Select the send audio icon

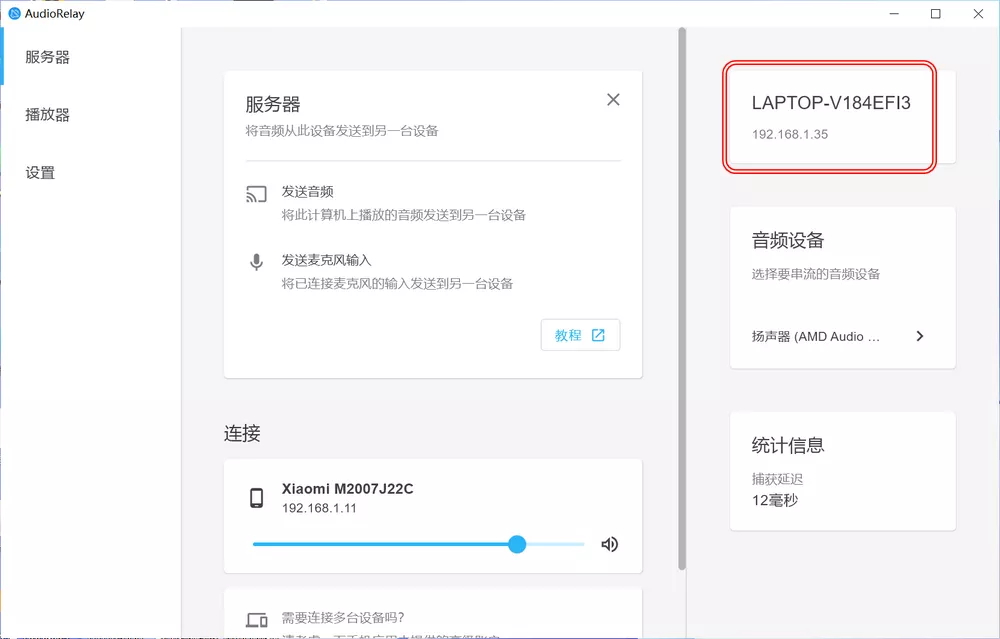click(x=256, y=194)
